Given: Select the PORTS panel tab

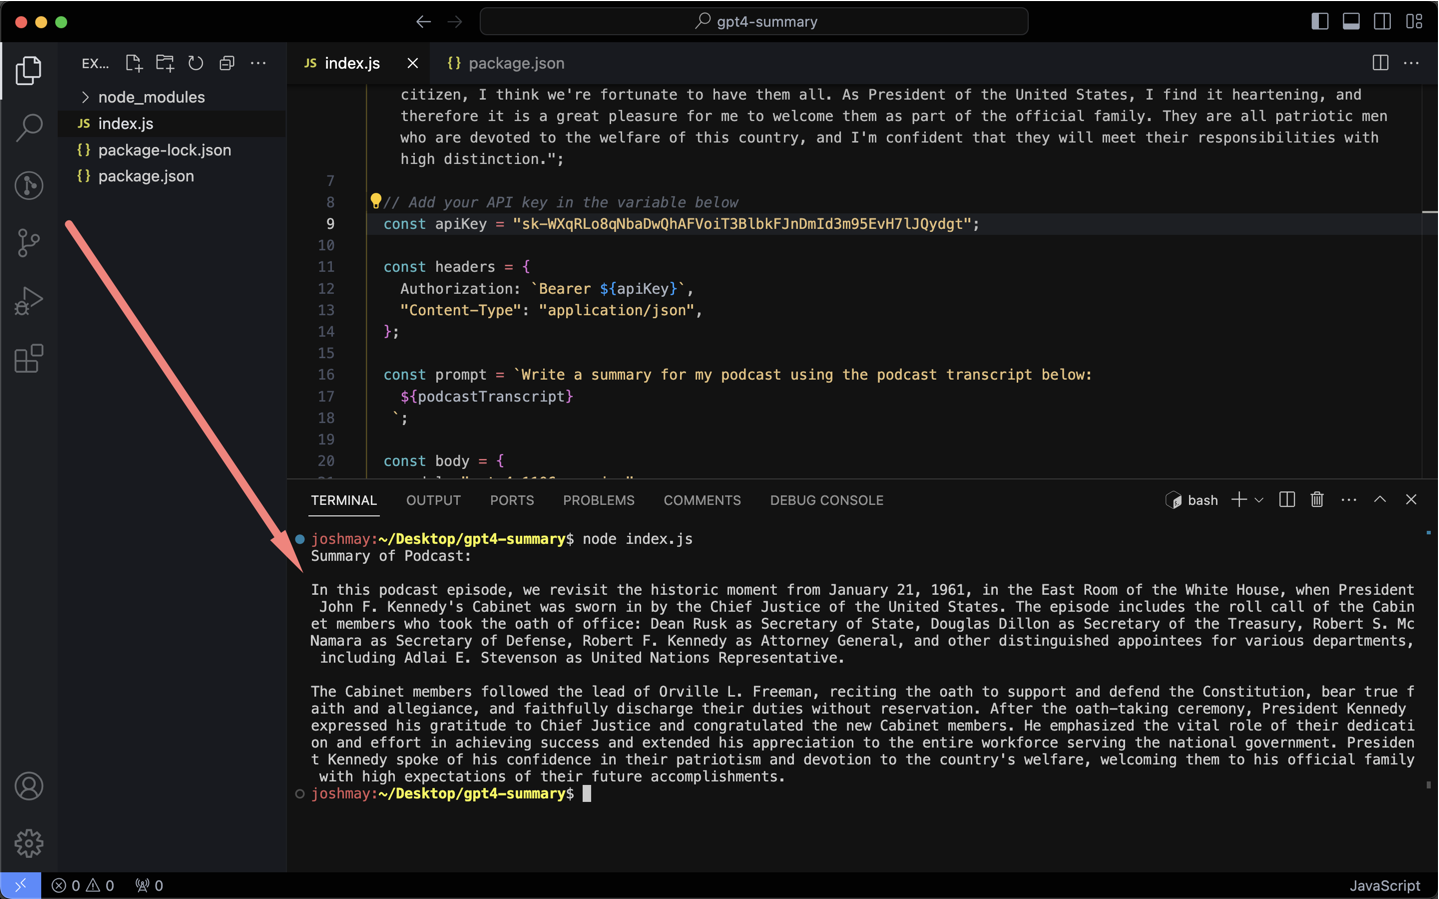Looking at the screenshot, I should (x=512, y=500).
